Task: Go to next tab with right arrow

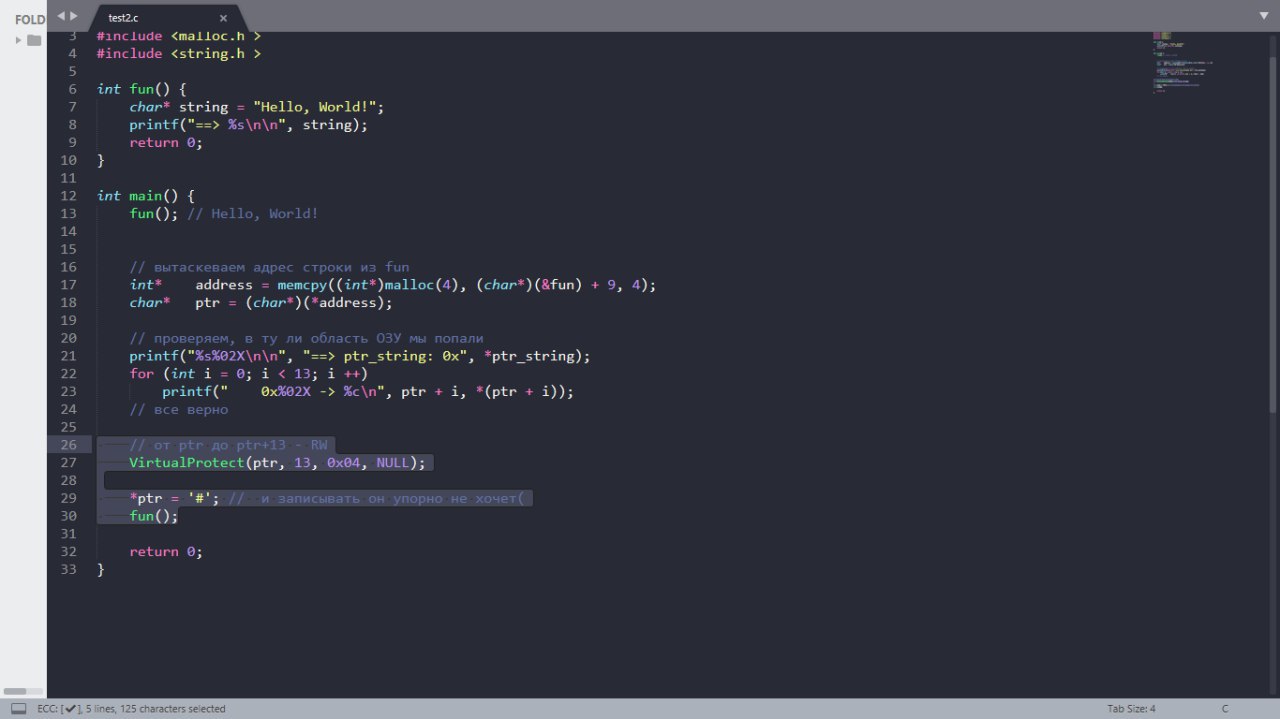Action: (73, 16)
